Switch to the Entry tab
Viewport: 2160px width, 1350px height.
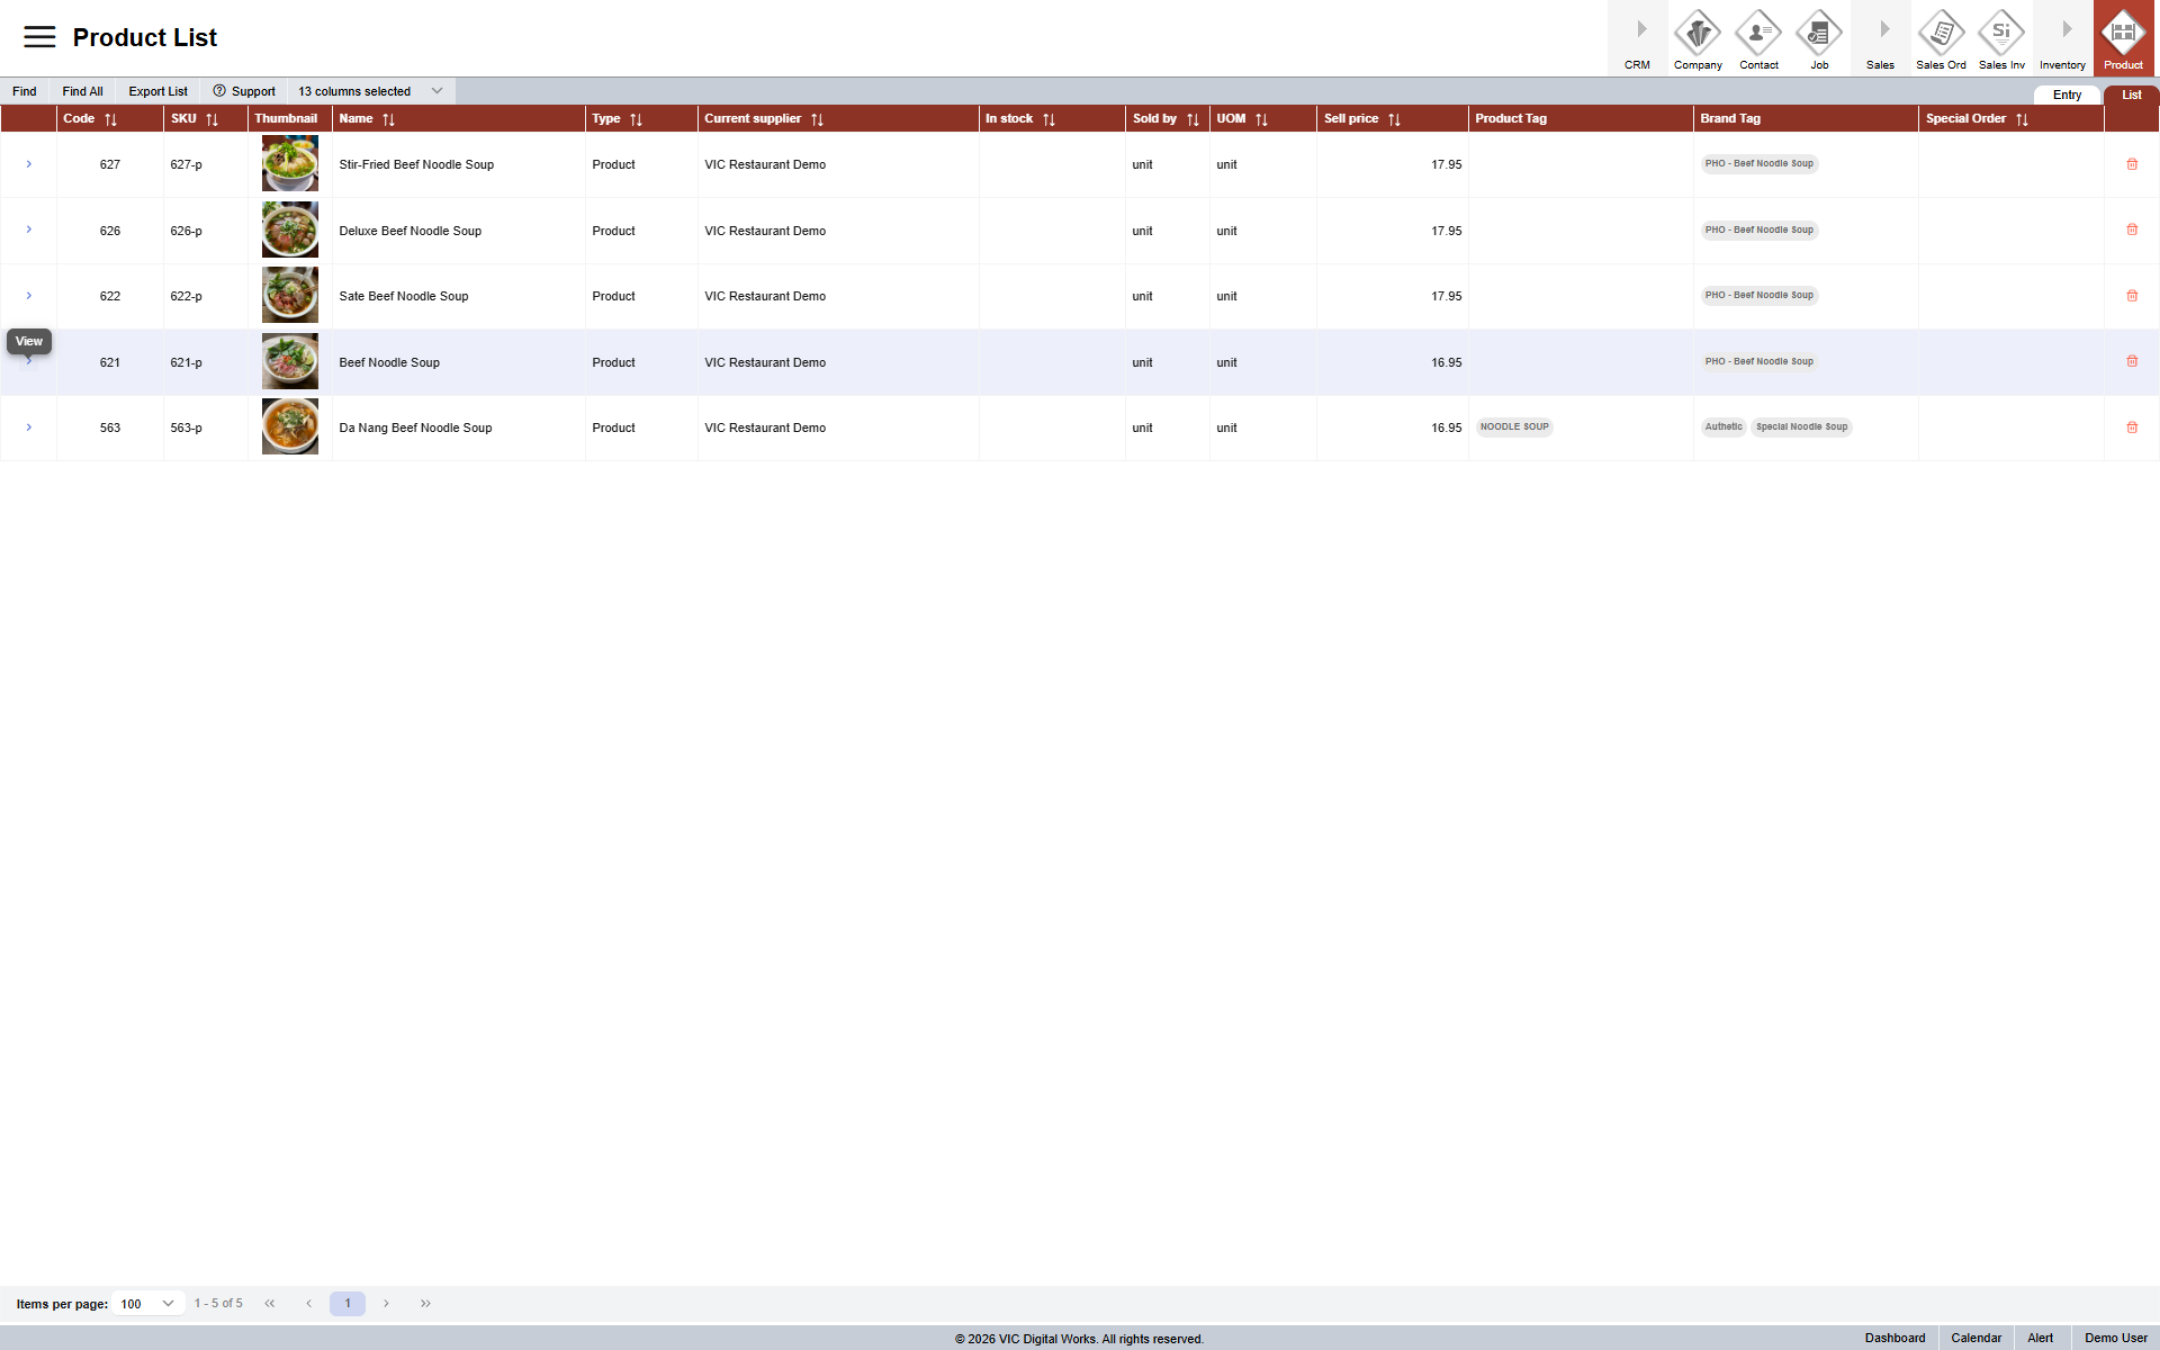(2066, 95)
